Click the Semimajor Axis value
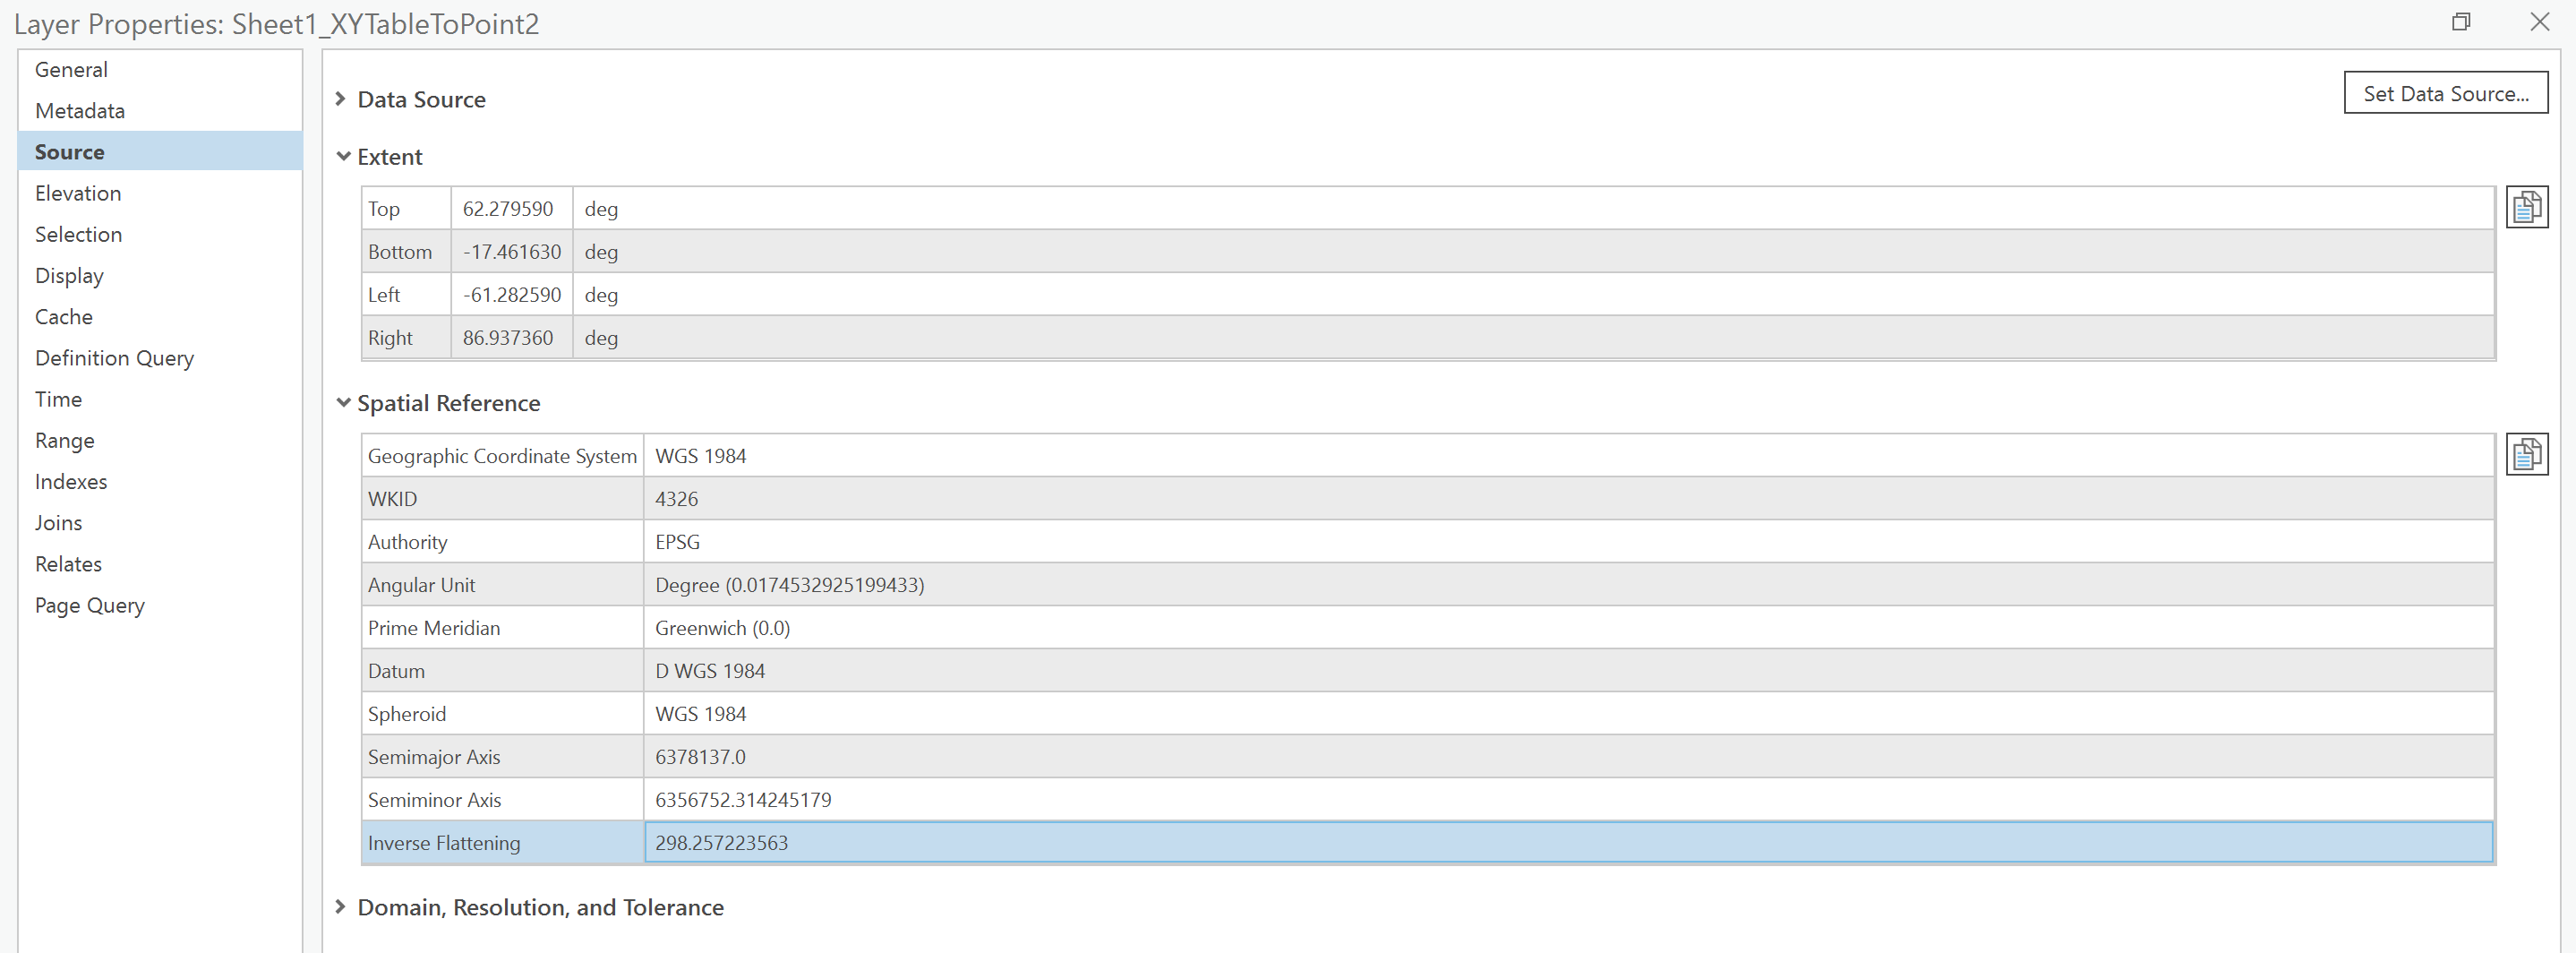 [700, 756]
